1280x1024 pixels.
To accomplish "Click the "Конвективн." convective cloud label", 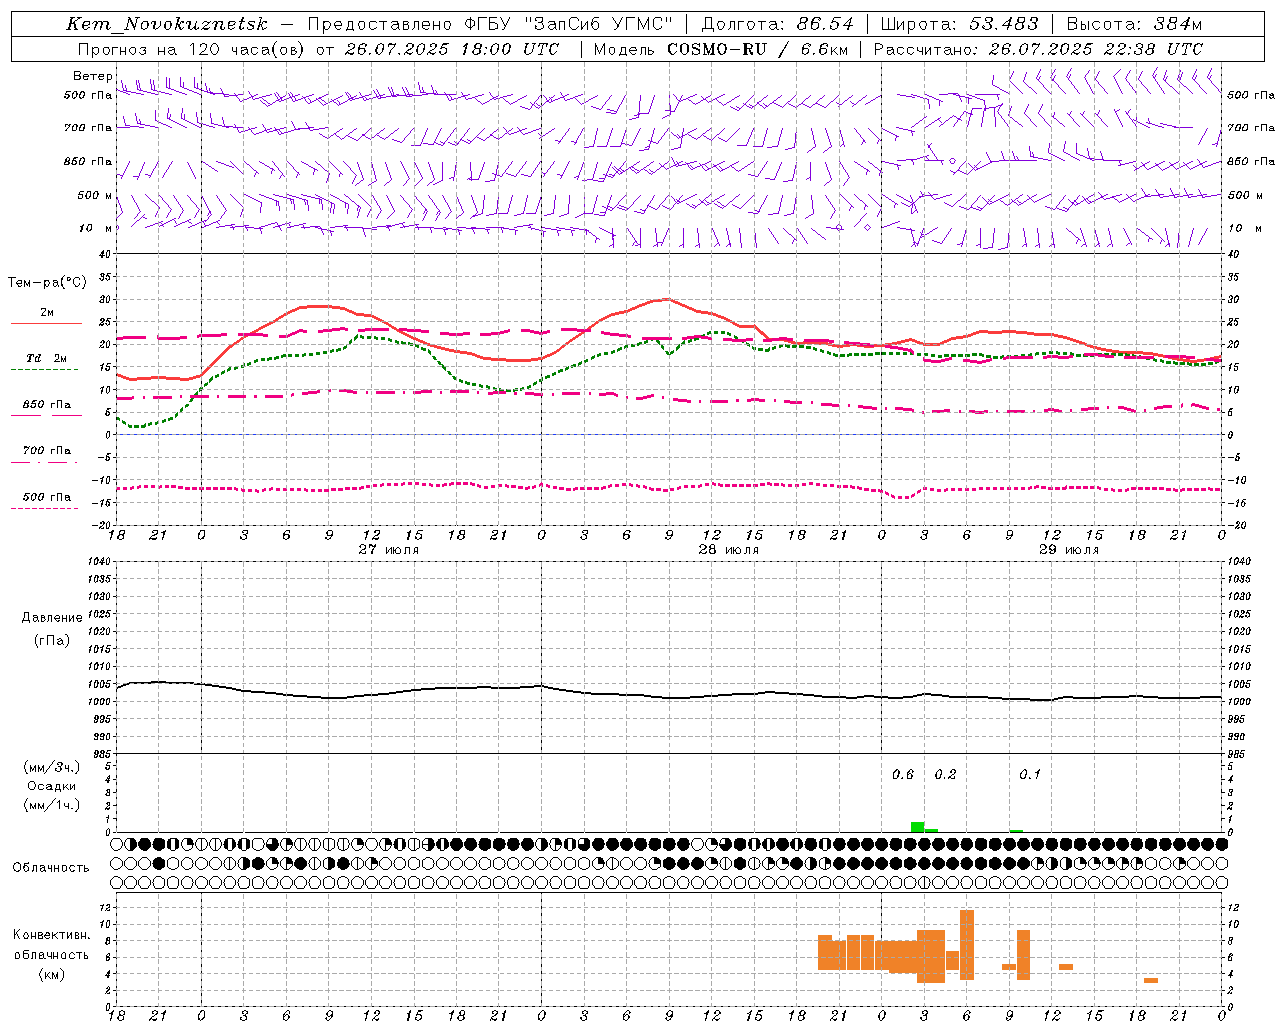I will coord(52,935).
